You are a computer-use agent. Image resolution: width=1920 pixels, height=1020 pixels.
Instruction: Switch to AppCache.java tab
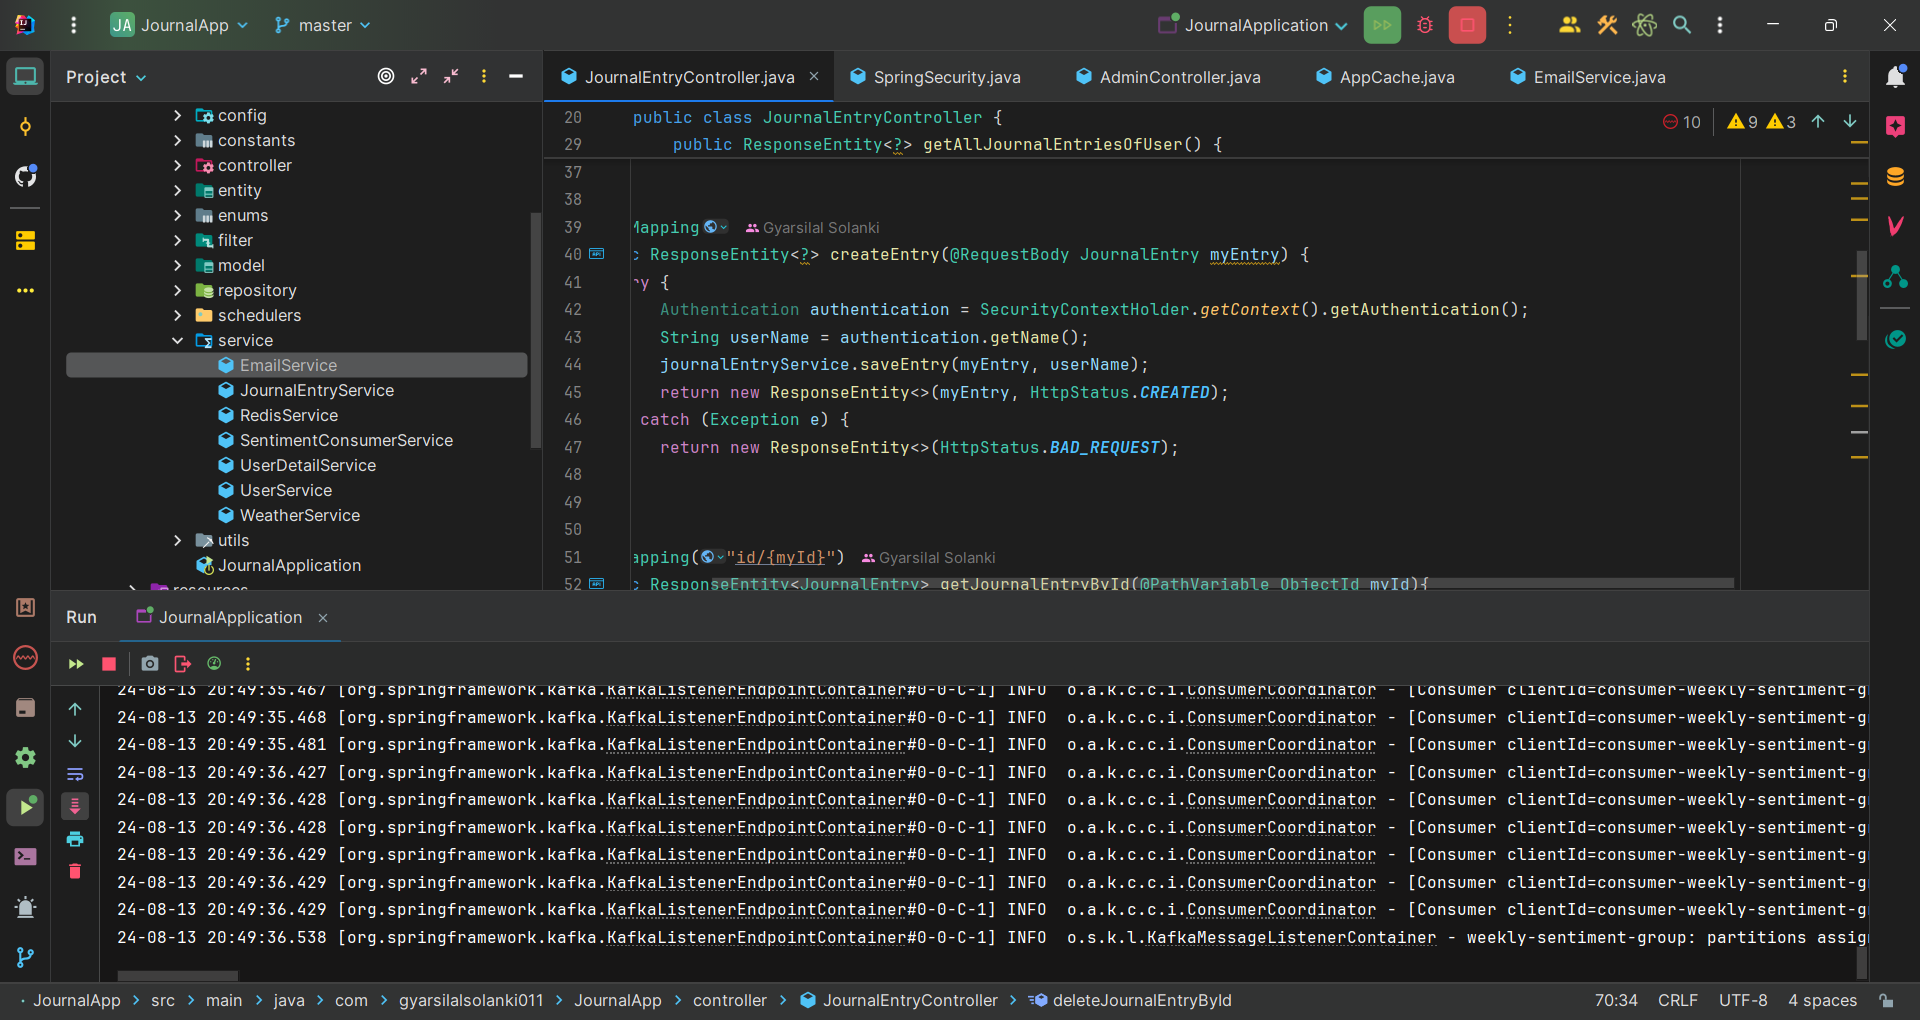click(x=1396, y=77)
